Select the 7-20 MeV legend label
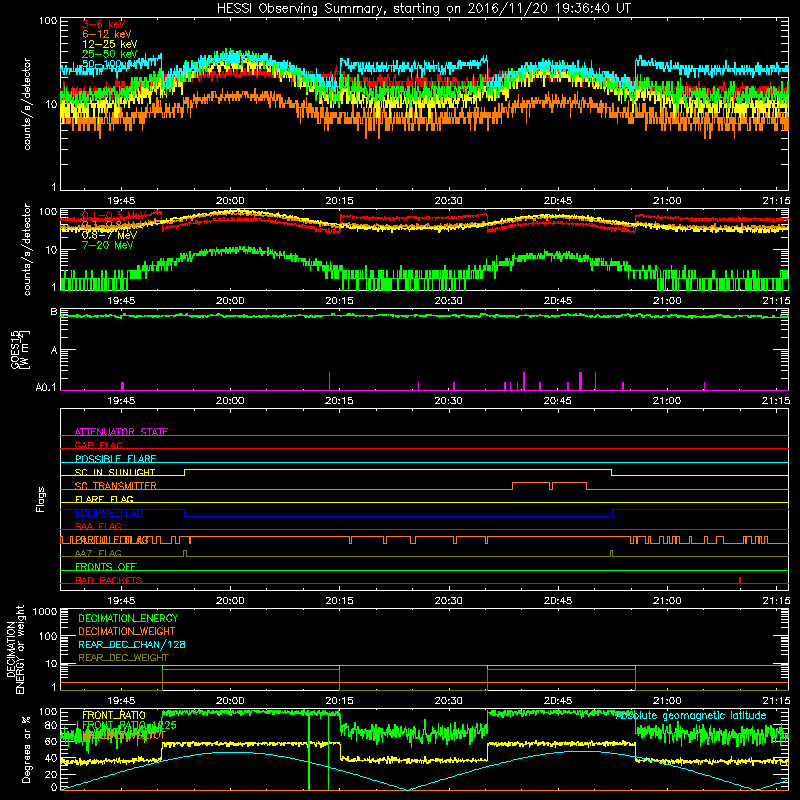This screenshot has width=800, height=800. tap(108, 245)
